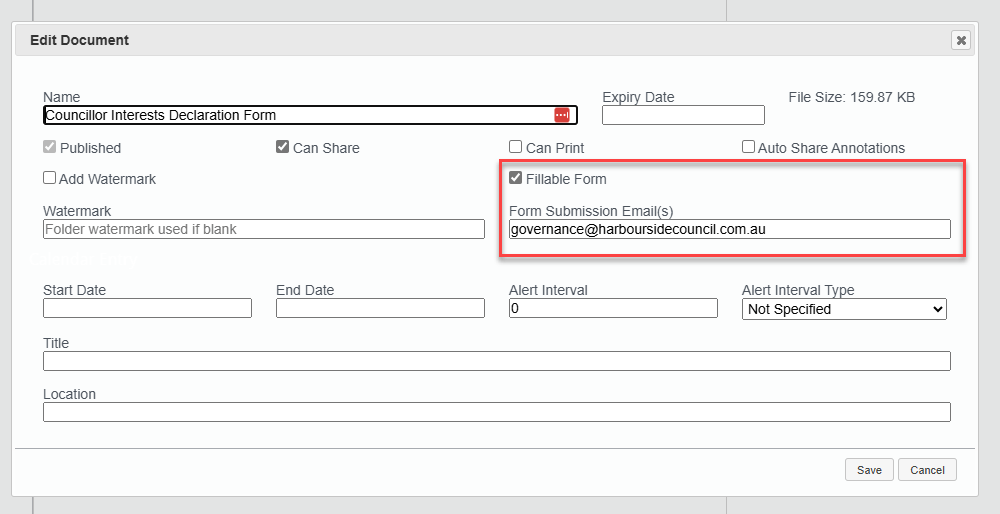The width and height of the screenshot is (1000, 514).
Task: Click the red icon inside Name field
Action: coord(561,115)
